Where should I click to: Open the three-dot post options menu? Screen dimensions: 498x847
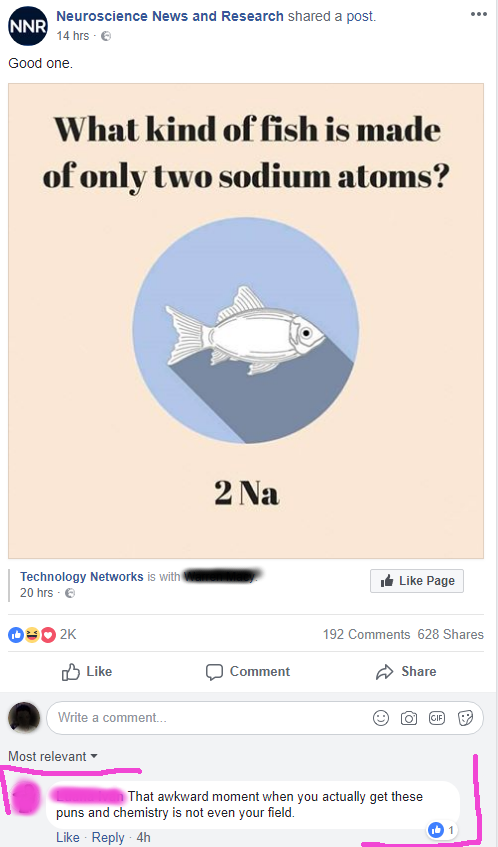[x=479, y=14]
